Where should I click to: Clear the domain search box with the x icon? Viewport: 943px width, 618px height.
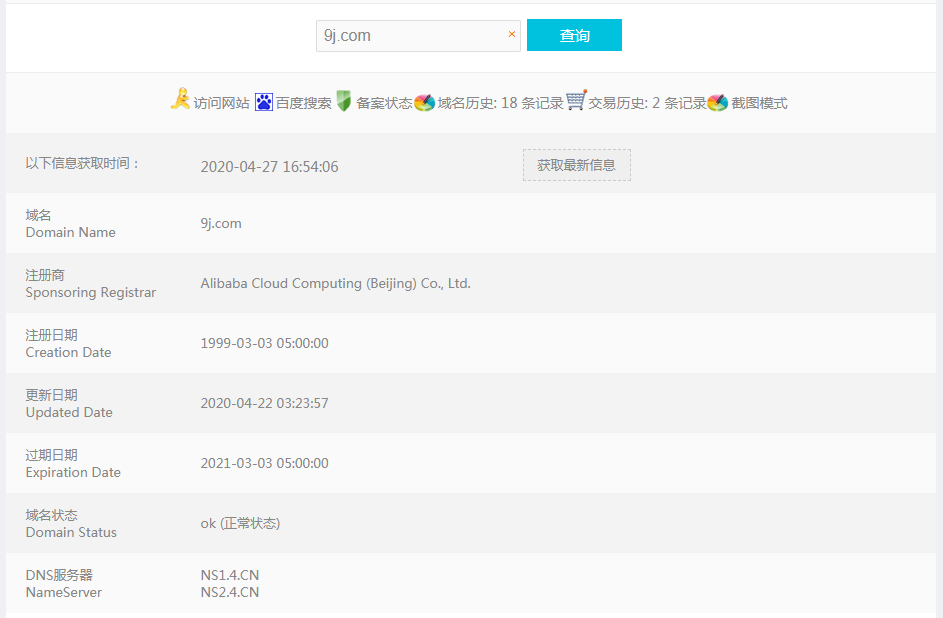point(512,35)
